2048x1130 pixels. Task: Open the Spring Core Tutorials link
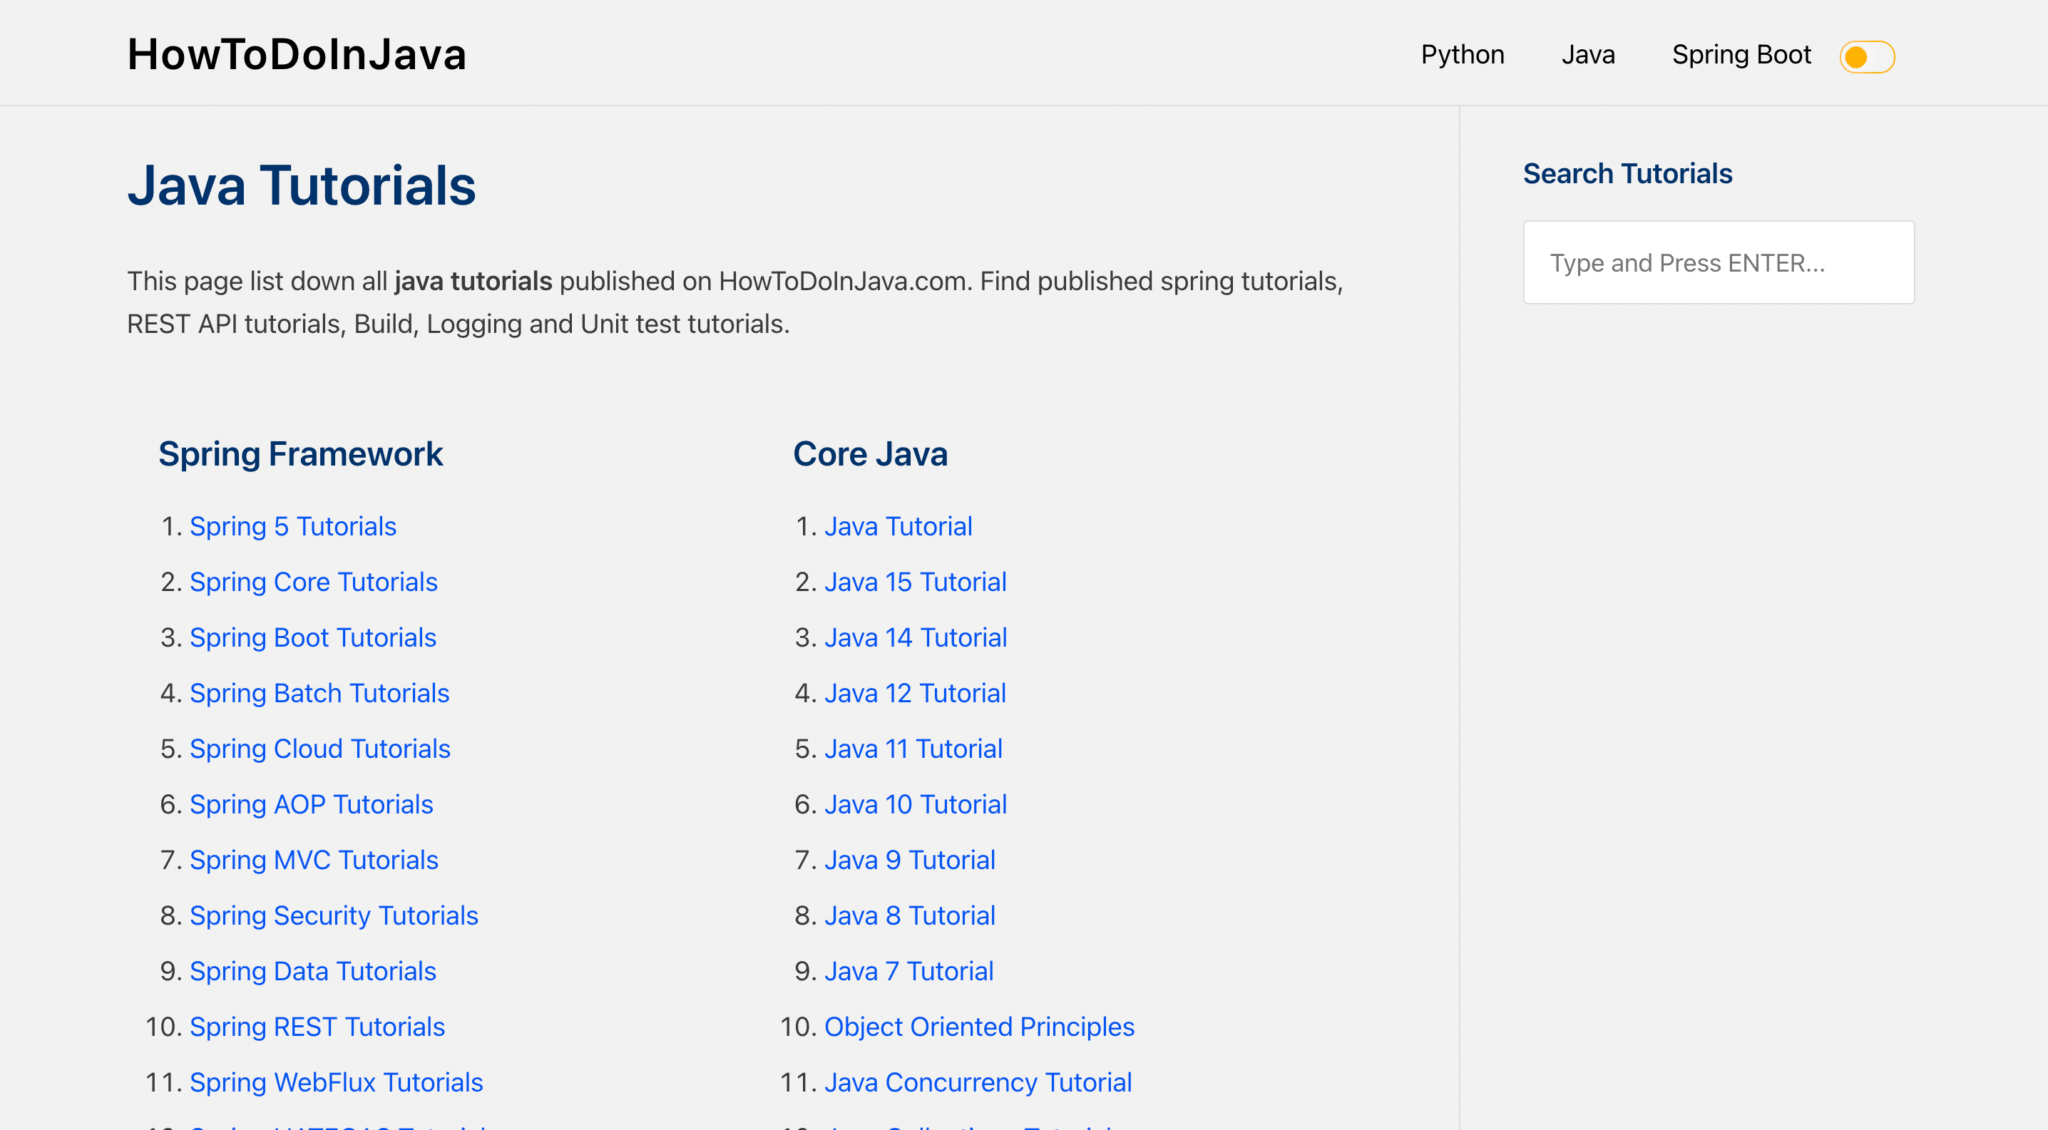[x=314, y=582]
